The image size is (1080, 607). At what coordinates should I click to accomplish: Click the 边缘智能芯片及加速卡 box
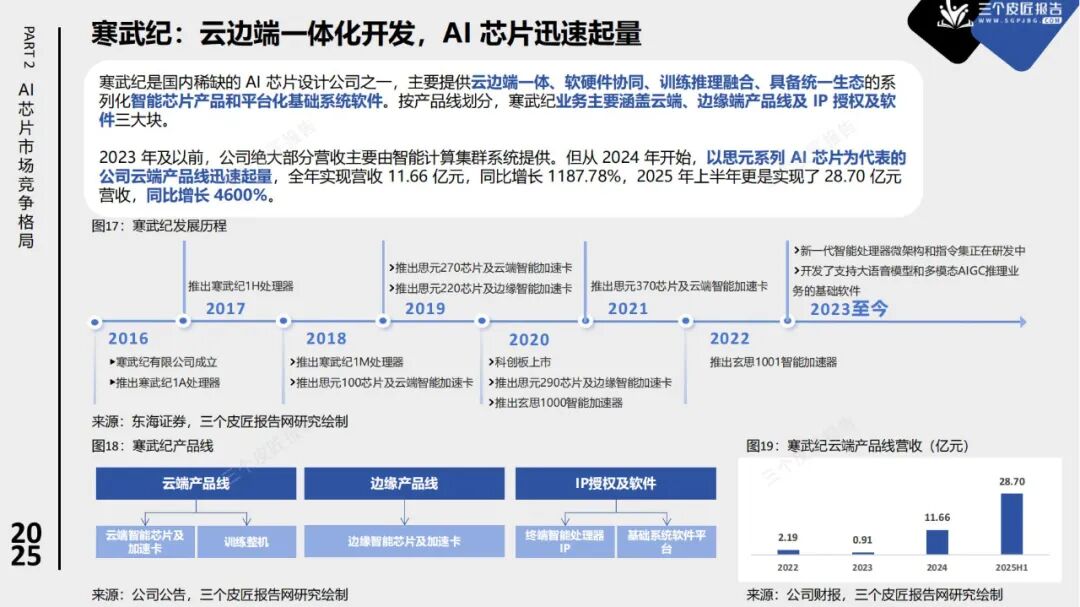point(404,542)
